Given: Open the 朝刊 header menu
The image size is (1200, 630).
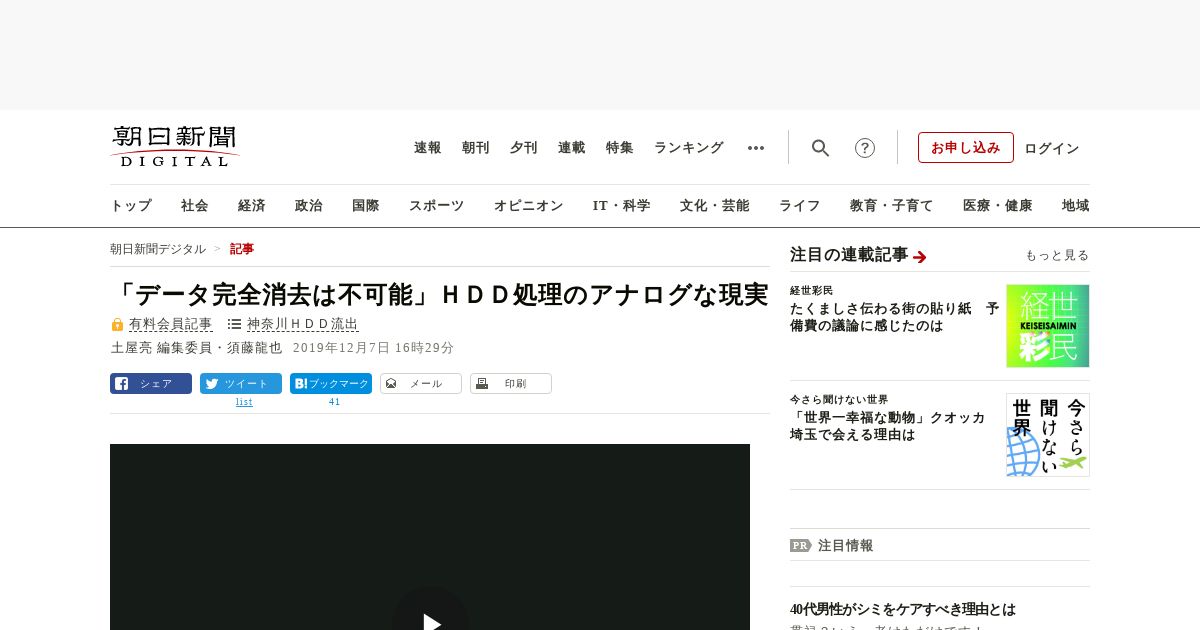Looking at the screenshot, I should pos(476,148).
